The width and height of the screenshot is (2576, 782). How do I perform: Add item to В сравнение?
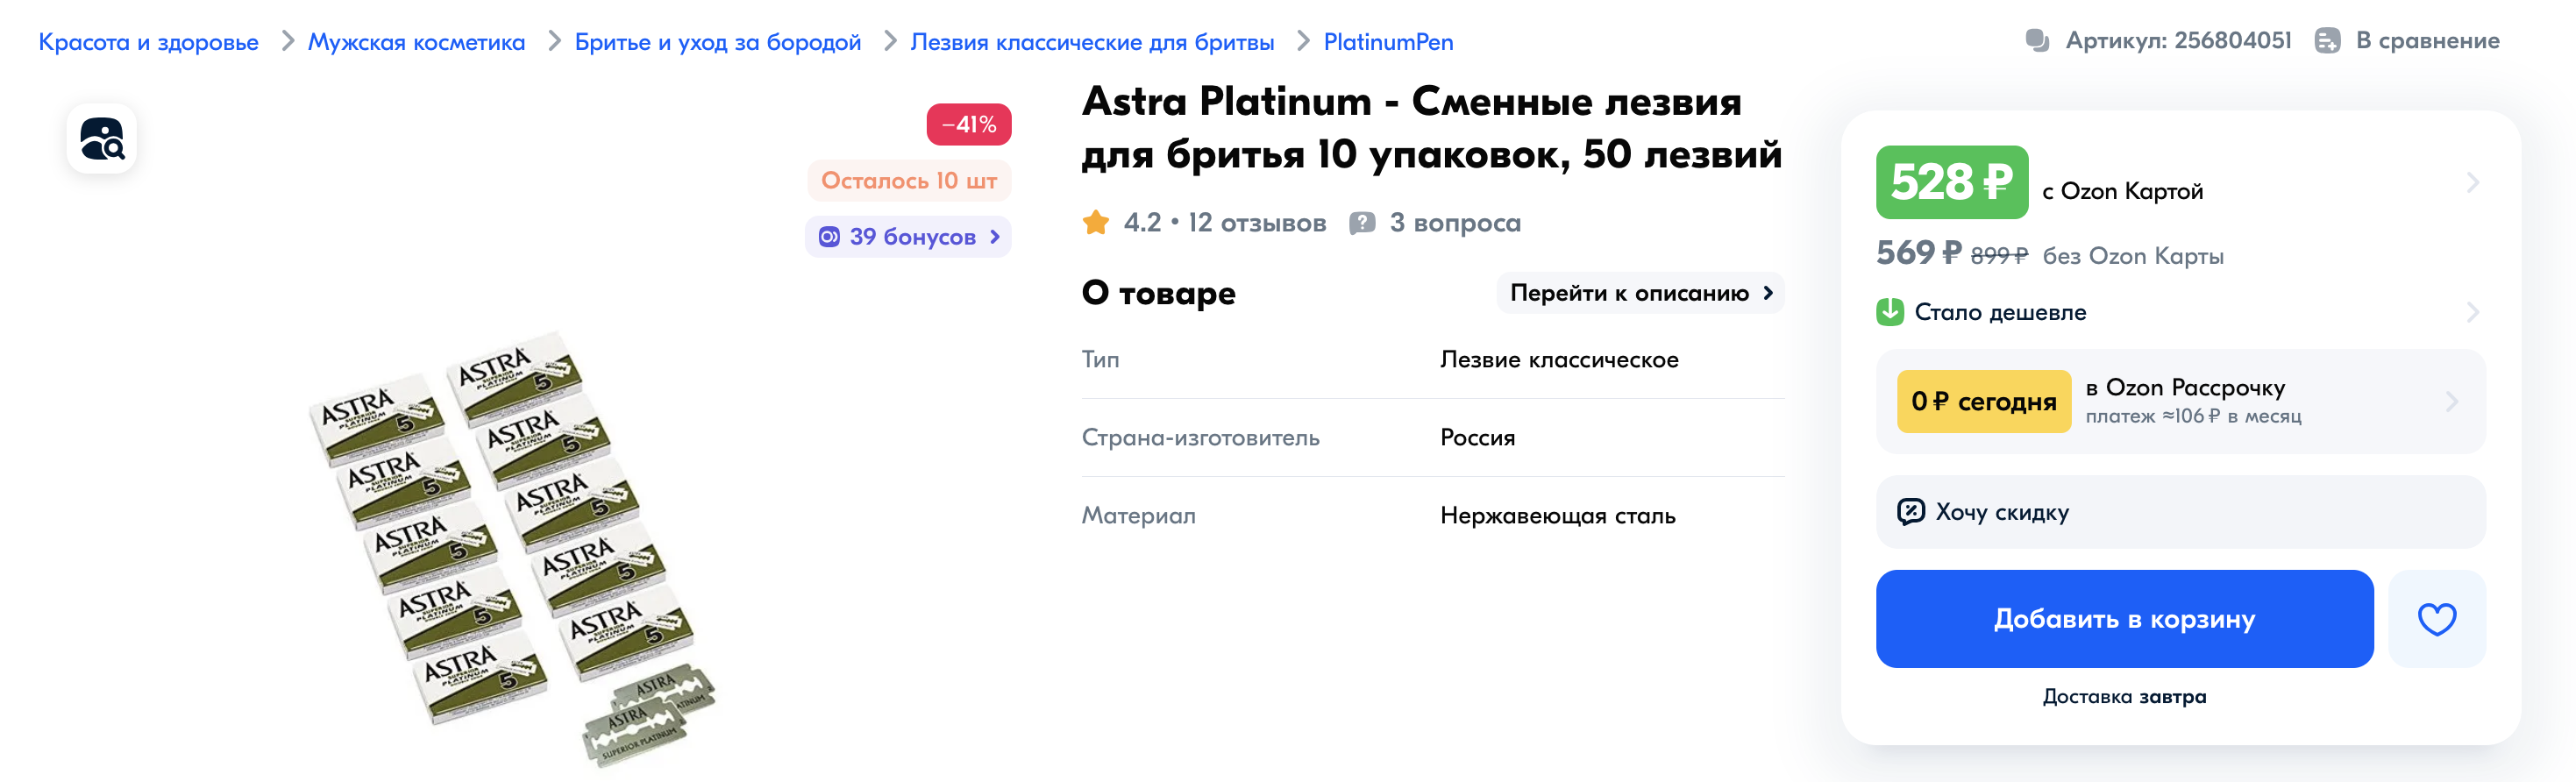click(2427, 41)
